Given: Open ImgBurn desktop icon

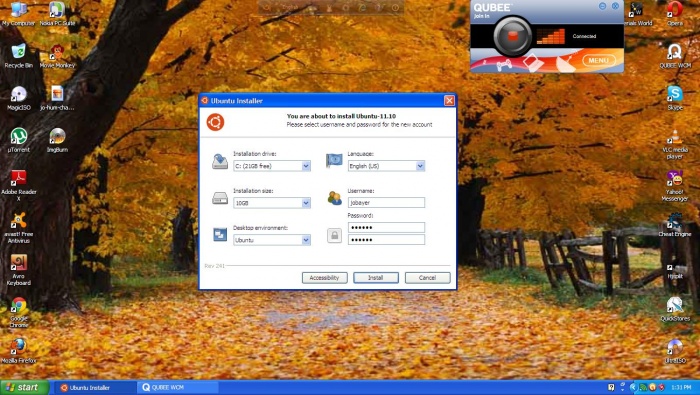Looking at the screenshot, I should [x=57, y=140].
